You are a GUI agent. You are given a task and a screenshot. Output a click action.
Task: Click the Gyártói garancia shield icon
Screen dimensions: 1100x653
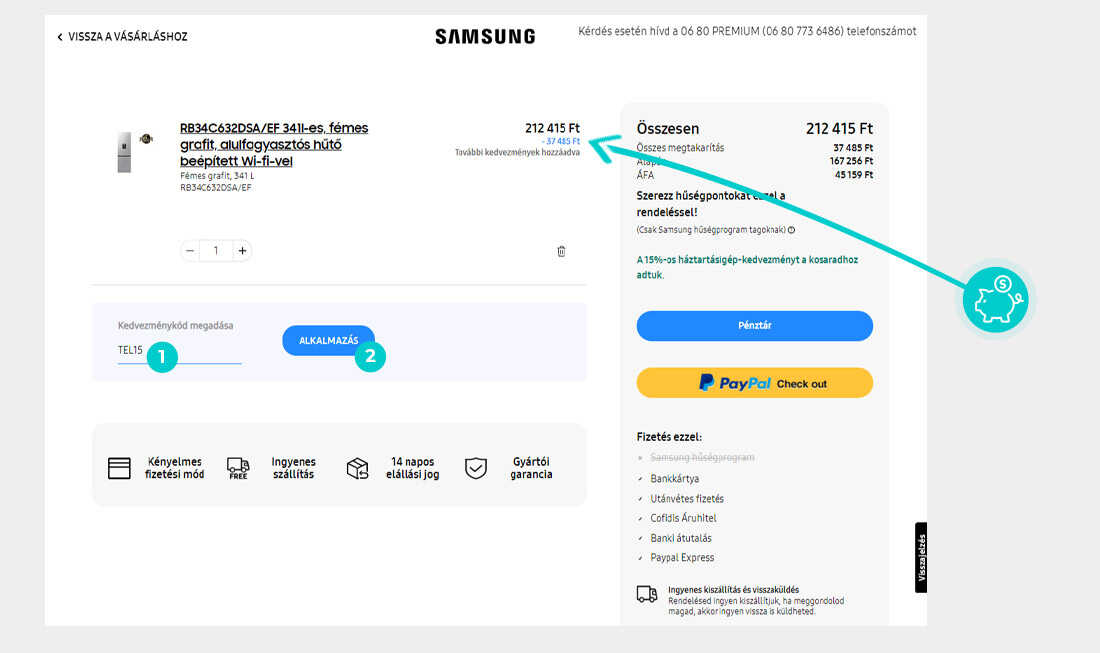(476, 468)
